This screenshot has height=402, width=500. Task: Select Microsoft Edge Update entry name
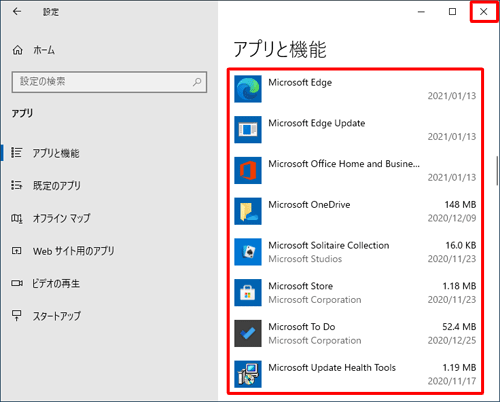tap(317, 123)
